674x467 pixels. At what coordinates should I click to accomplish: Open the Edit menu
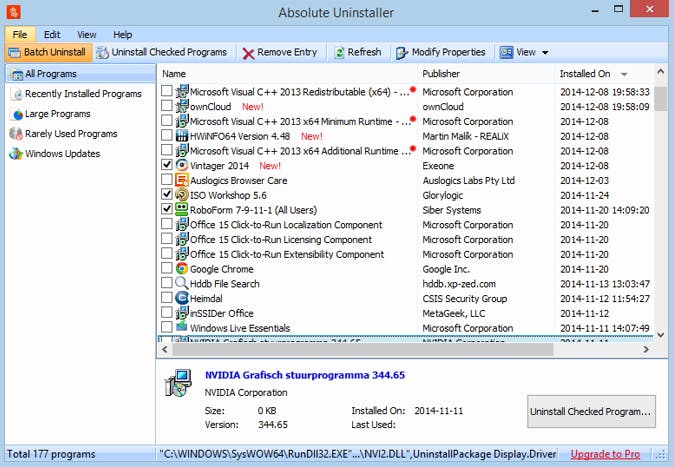pos(52,34)
